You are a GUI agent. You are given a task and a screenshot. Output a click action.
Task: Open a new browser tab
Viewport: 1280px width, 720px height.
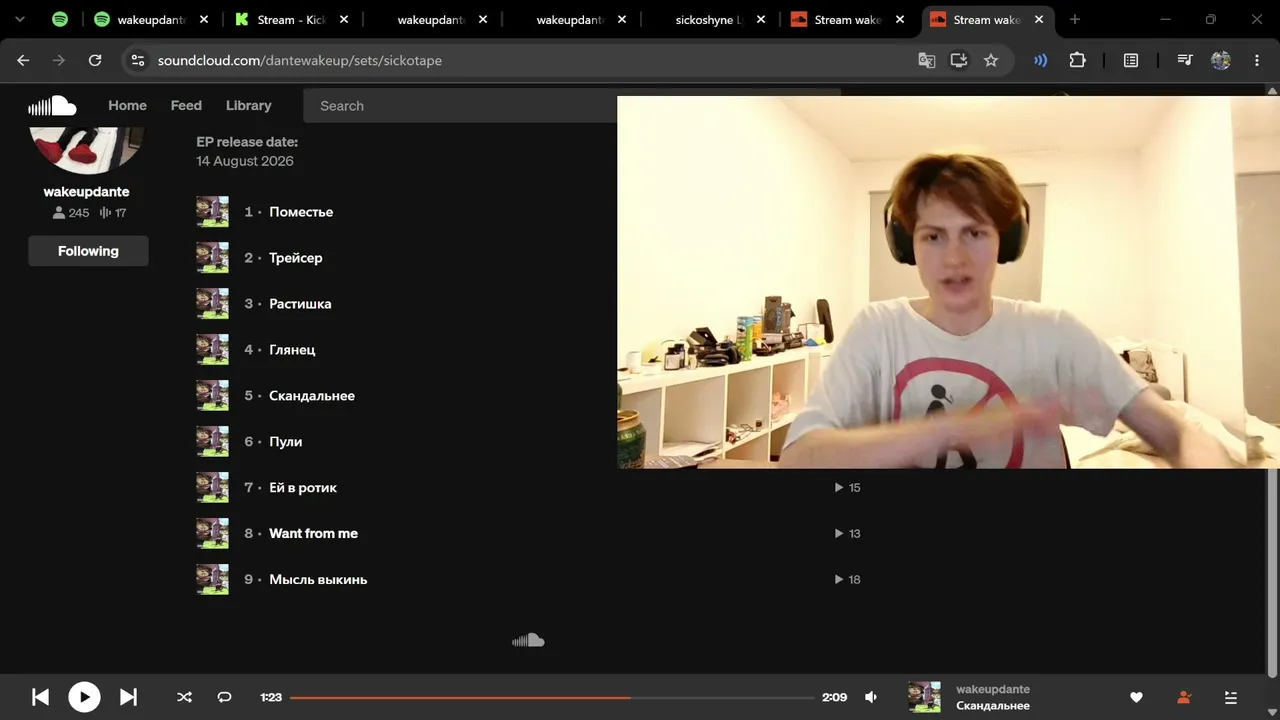tap(1075, 19)
